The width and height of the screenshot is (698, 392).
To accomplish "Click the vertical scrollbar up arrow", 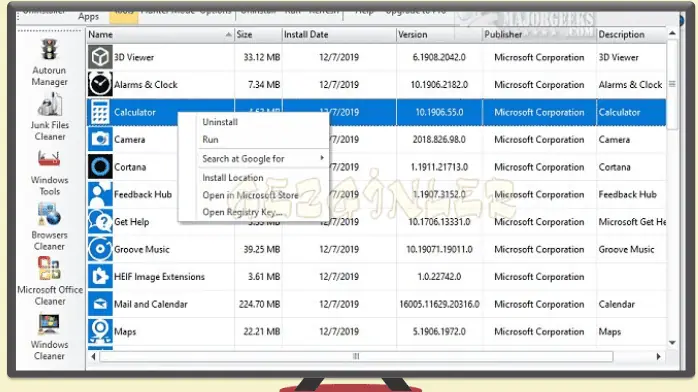I will pyautogui.click(x=672, y=33).
